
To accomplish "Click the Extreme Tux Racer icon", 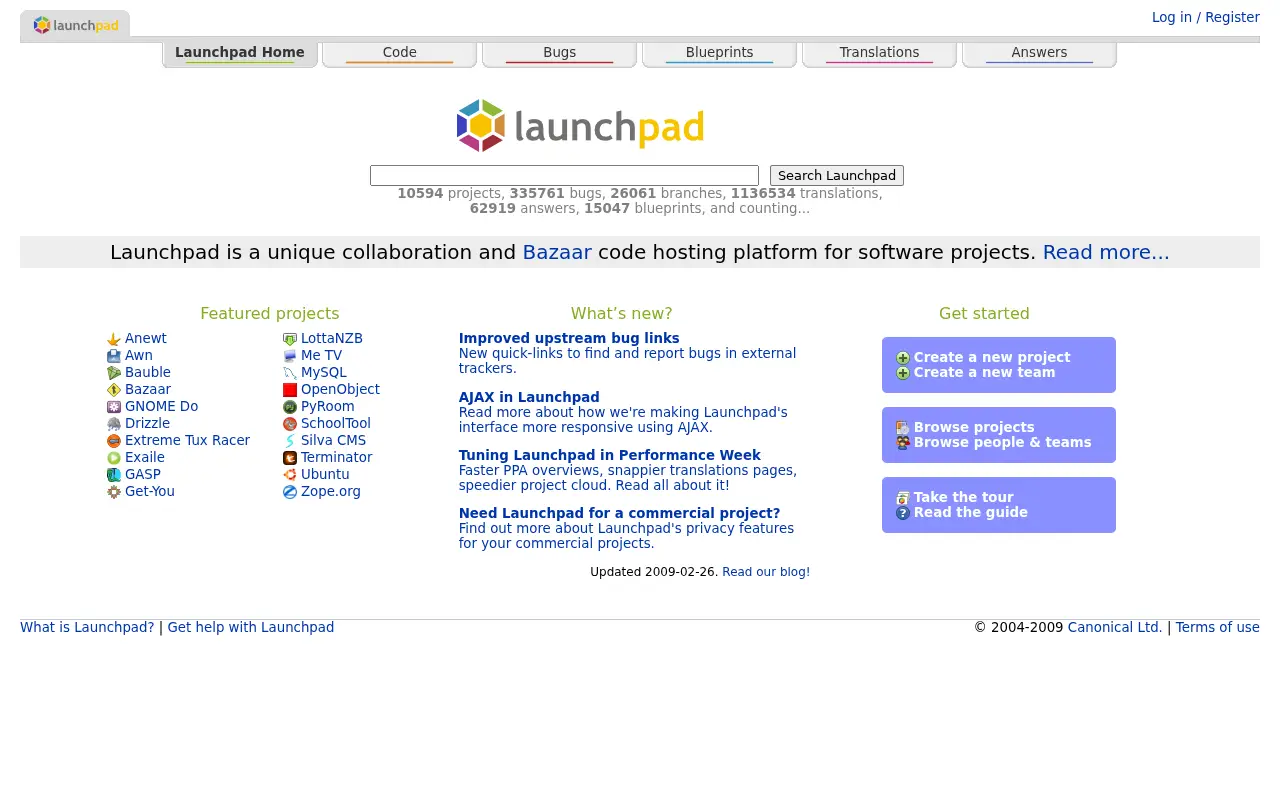I will tap(114, 441).
